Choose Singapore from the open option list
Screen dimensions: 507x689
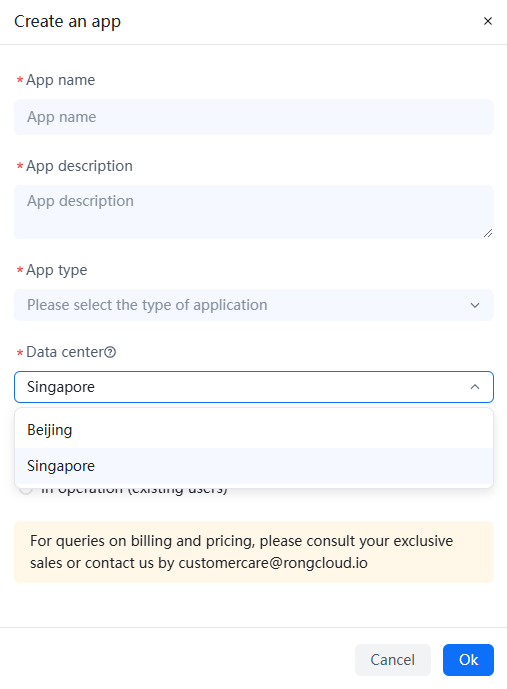pyautogui.click(x=254, y=466)
